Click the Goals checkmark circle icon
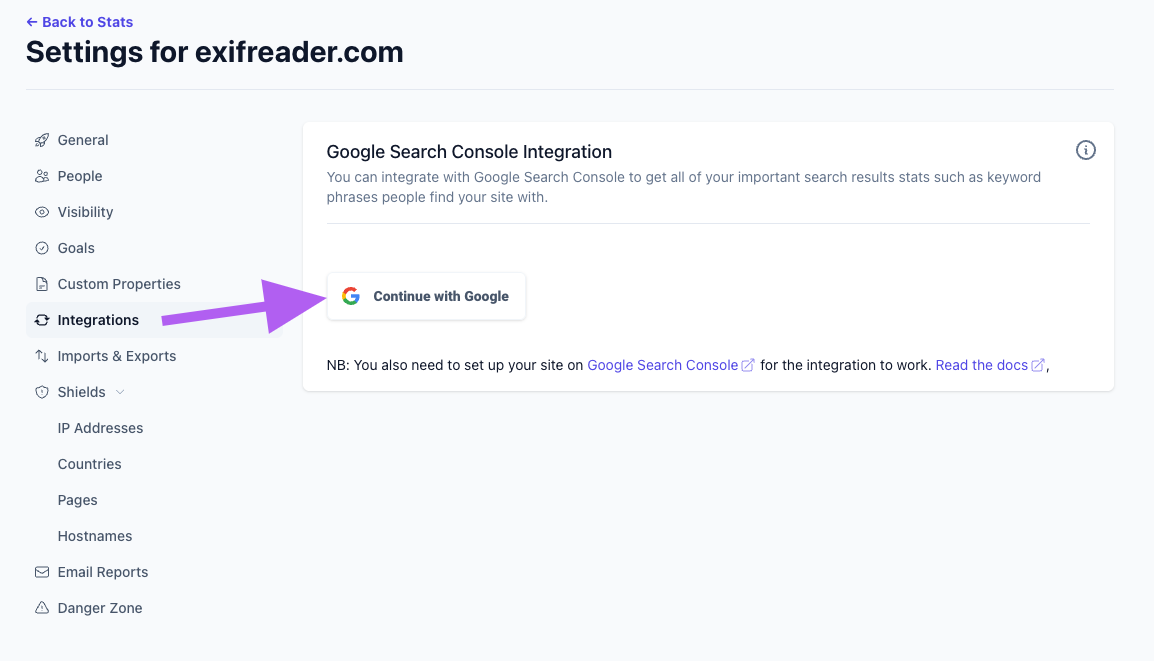1154x661 pixels. tap(40, 248)
